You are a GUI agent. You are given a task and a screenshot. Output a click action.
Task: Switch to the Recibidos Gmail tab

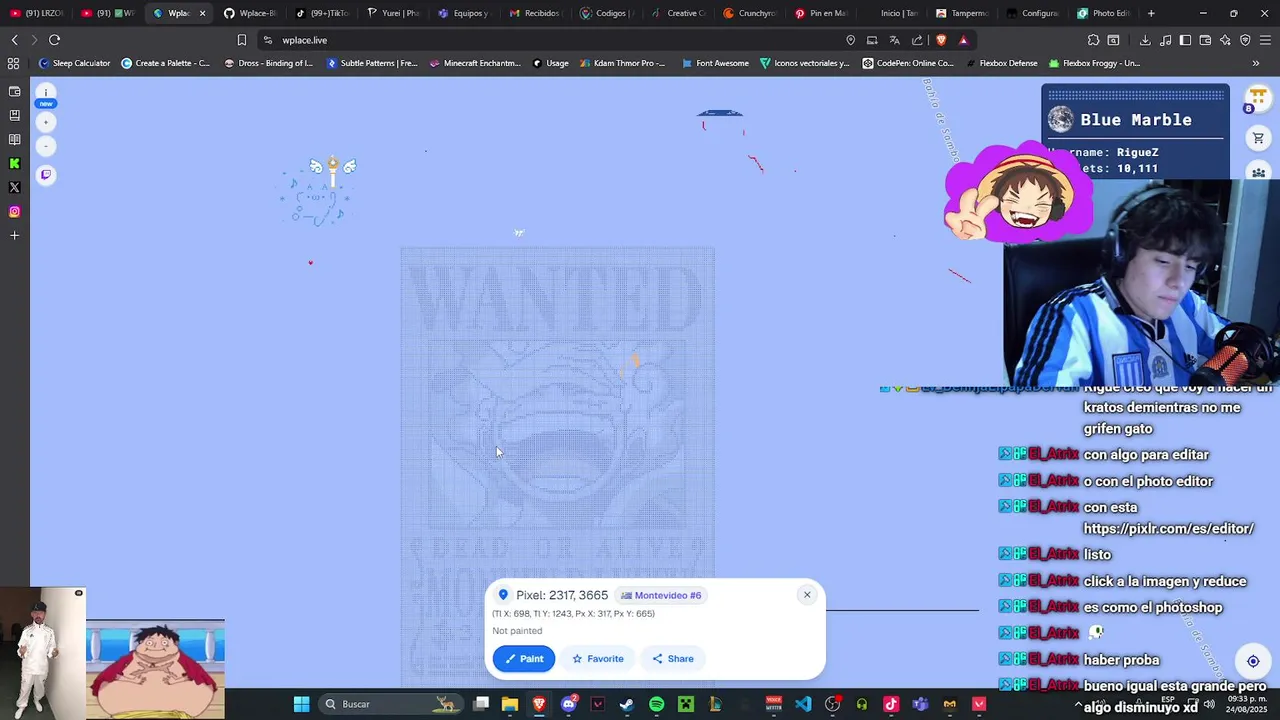[x=536, y=13]
